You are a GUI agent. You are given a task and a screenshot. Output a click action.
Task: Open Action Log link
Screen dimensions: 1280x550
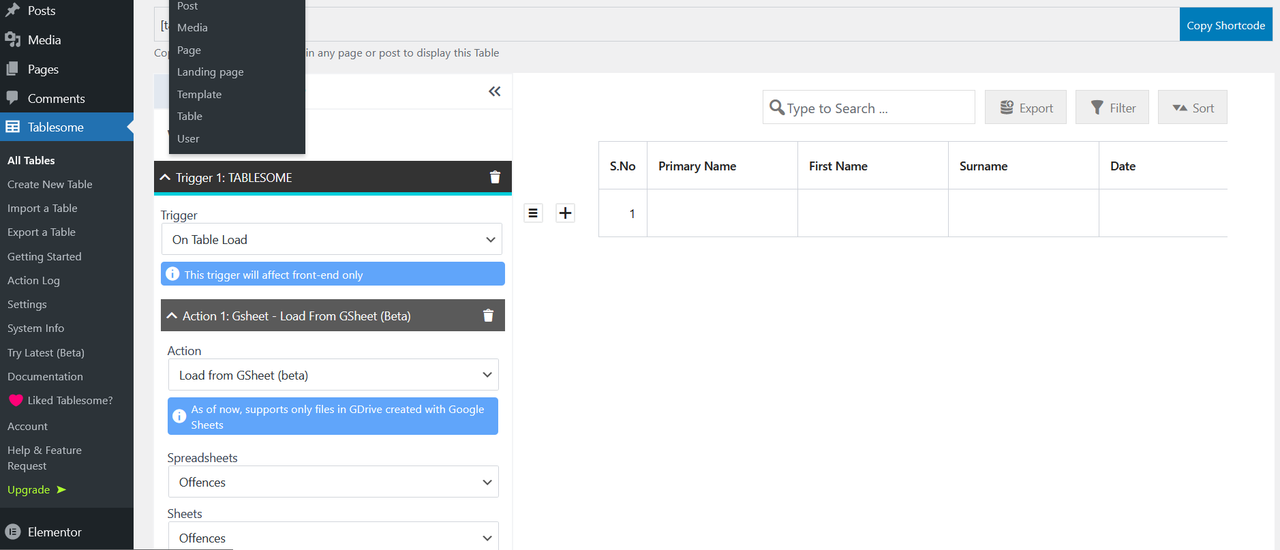point(33,280)
